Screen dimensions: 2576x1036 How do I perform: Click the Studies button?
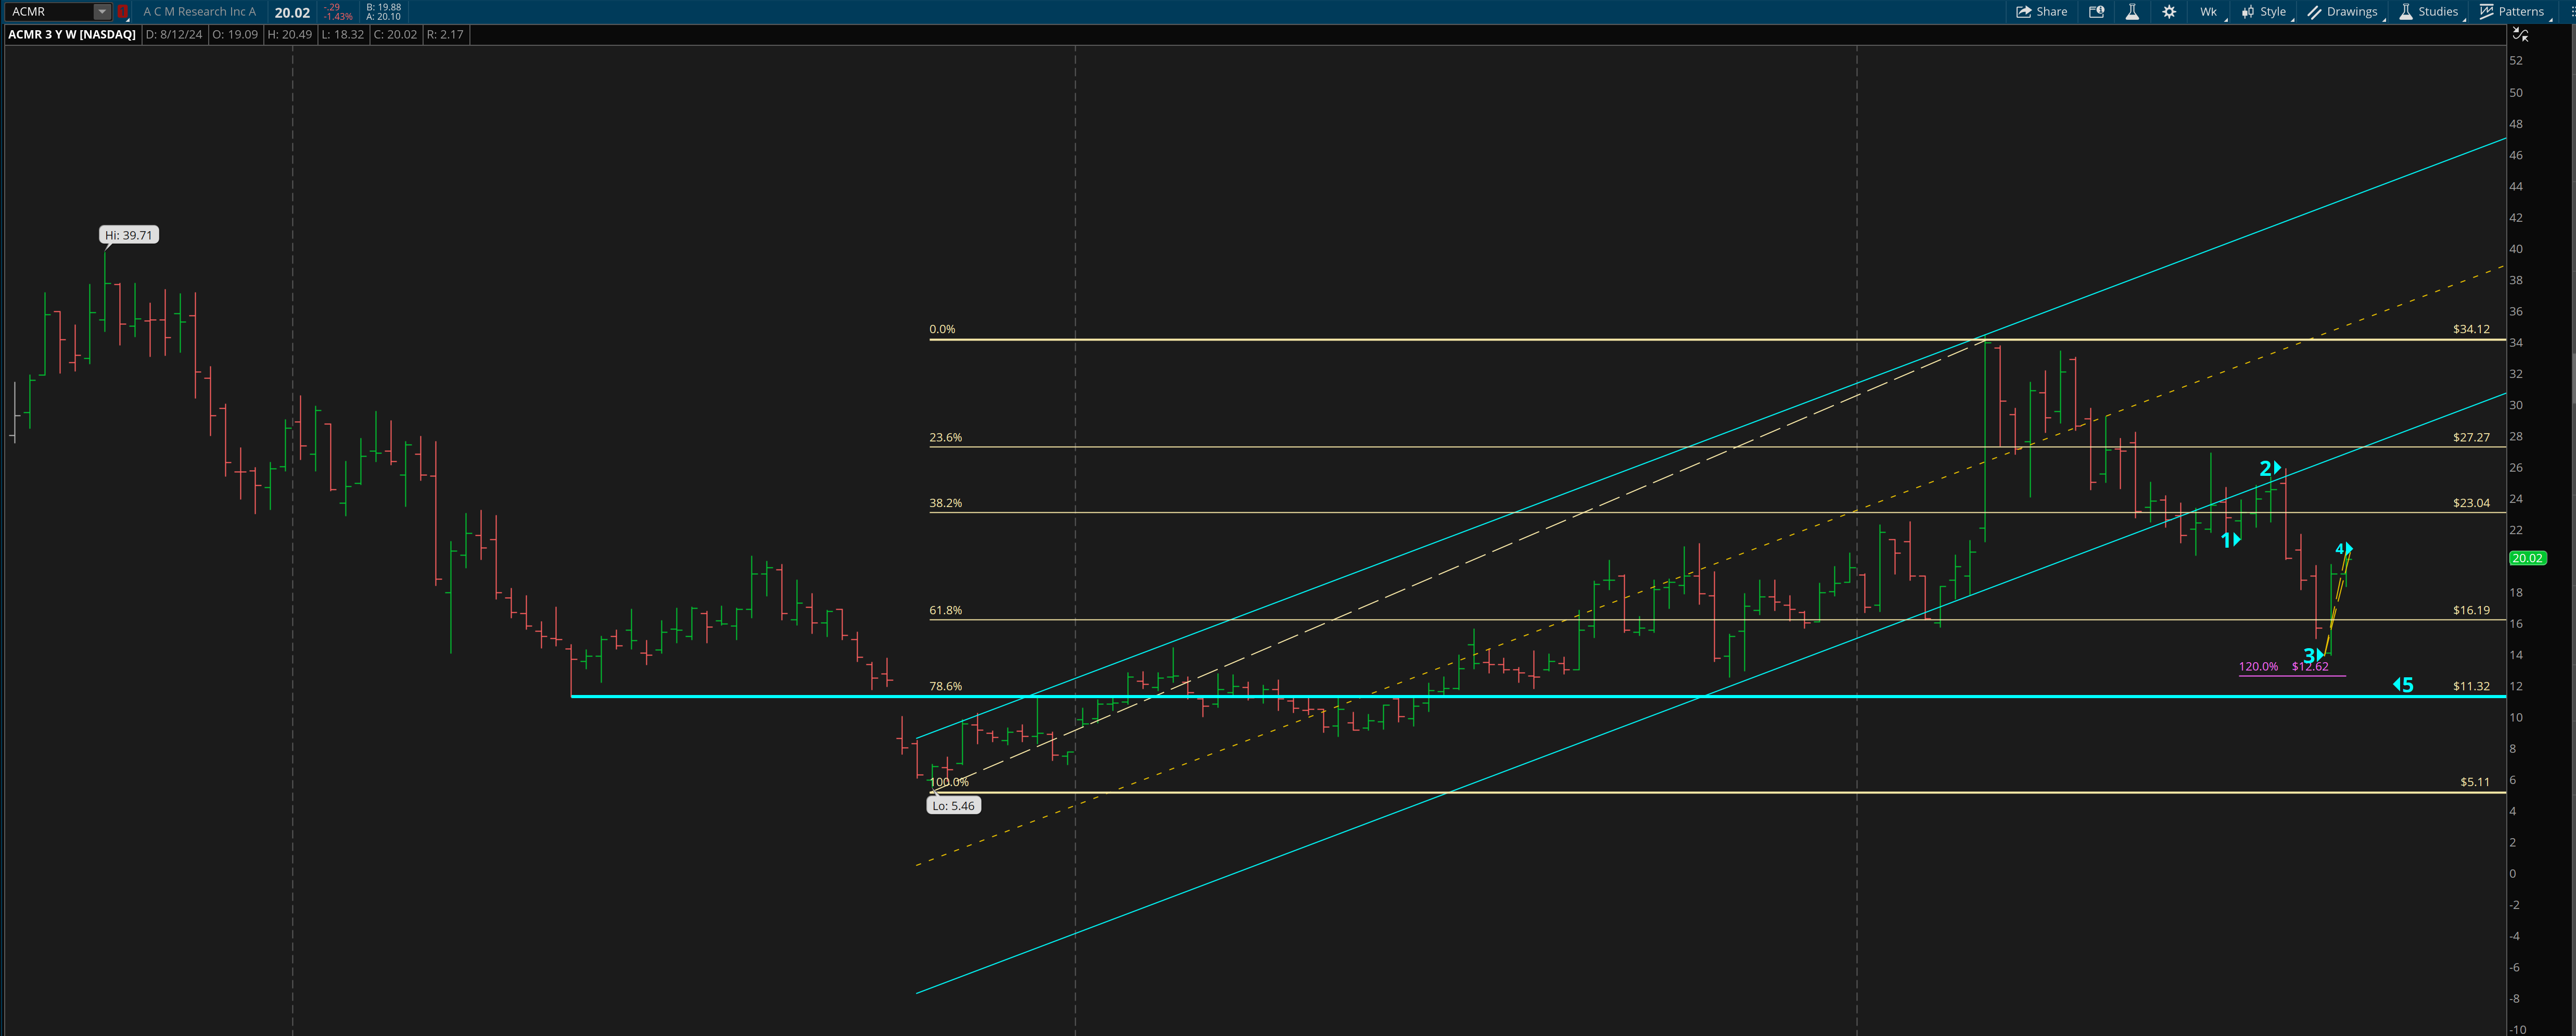[2428, 12]
